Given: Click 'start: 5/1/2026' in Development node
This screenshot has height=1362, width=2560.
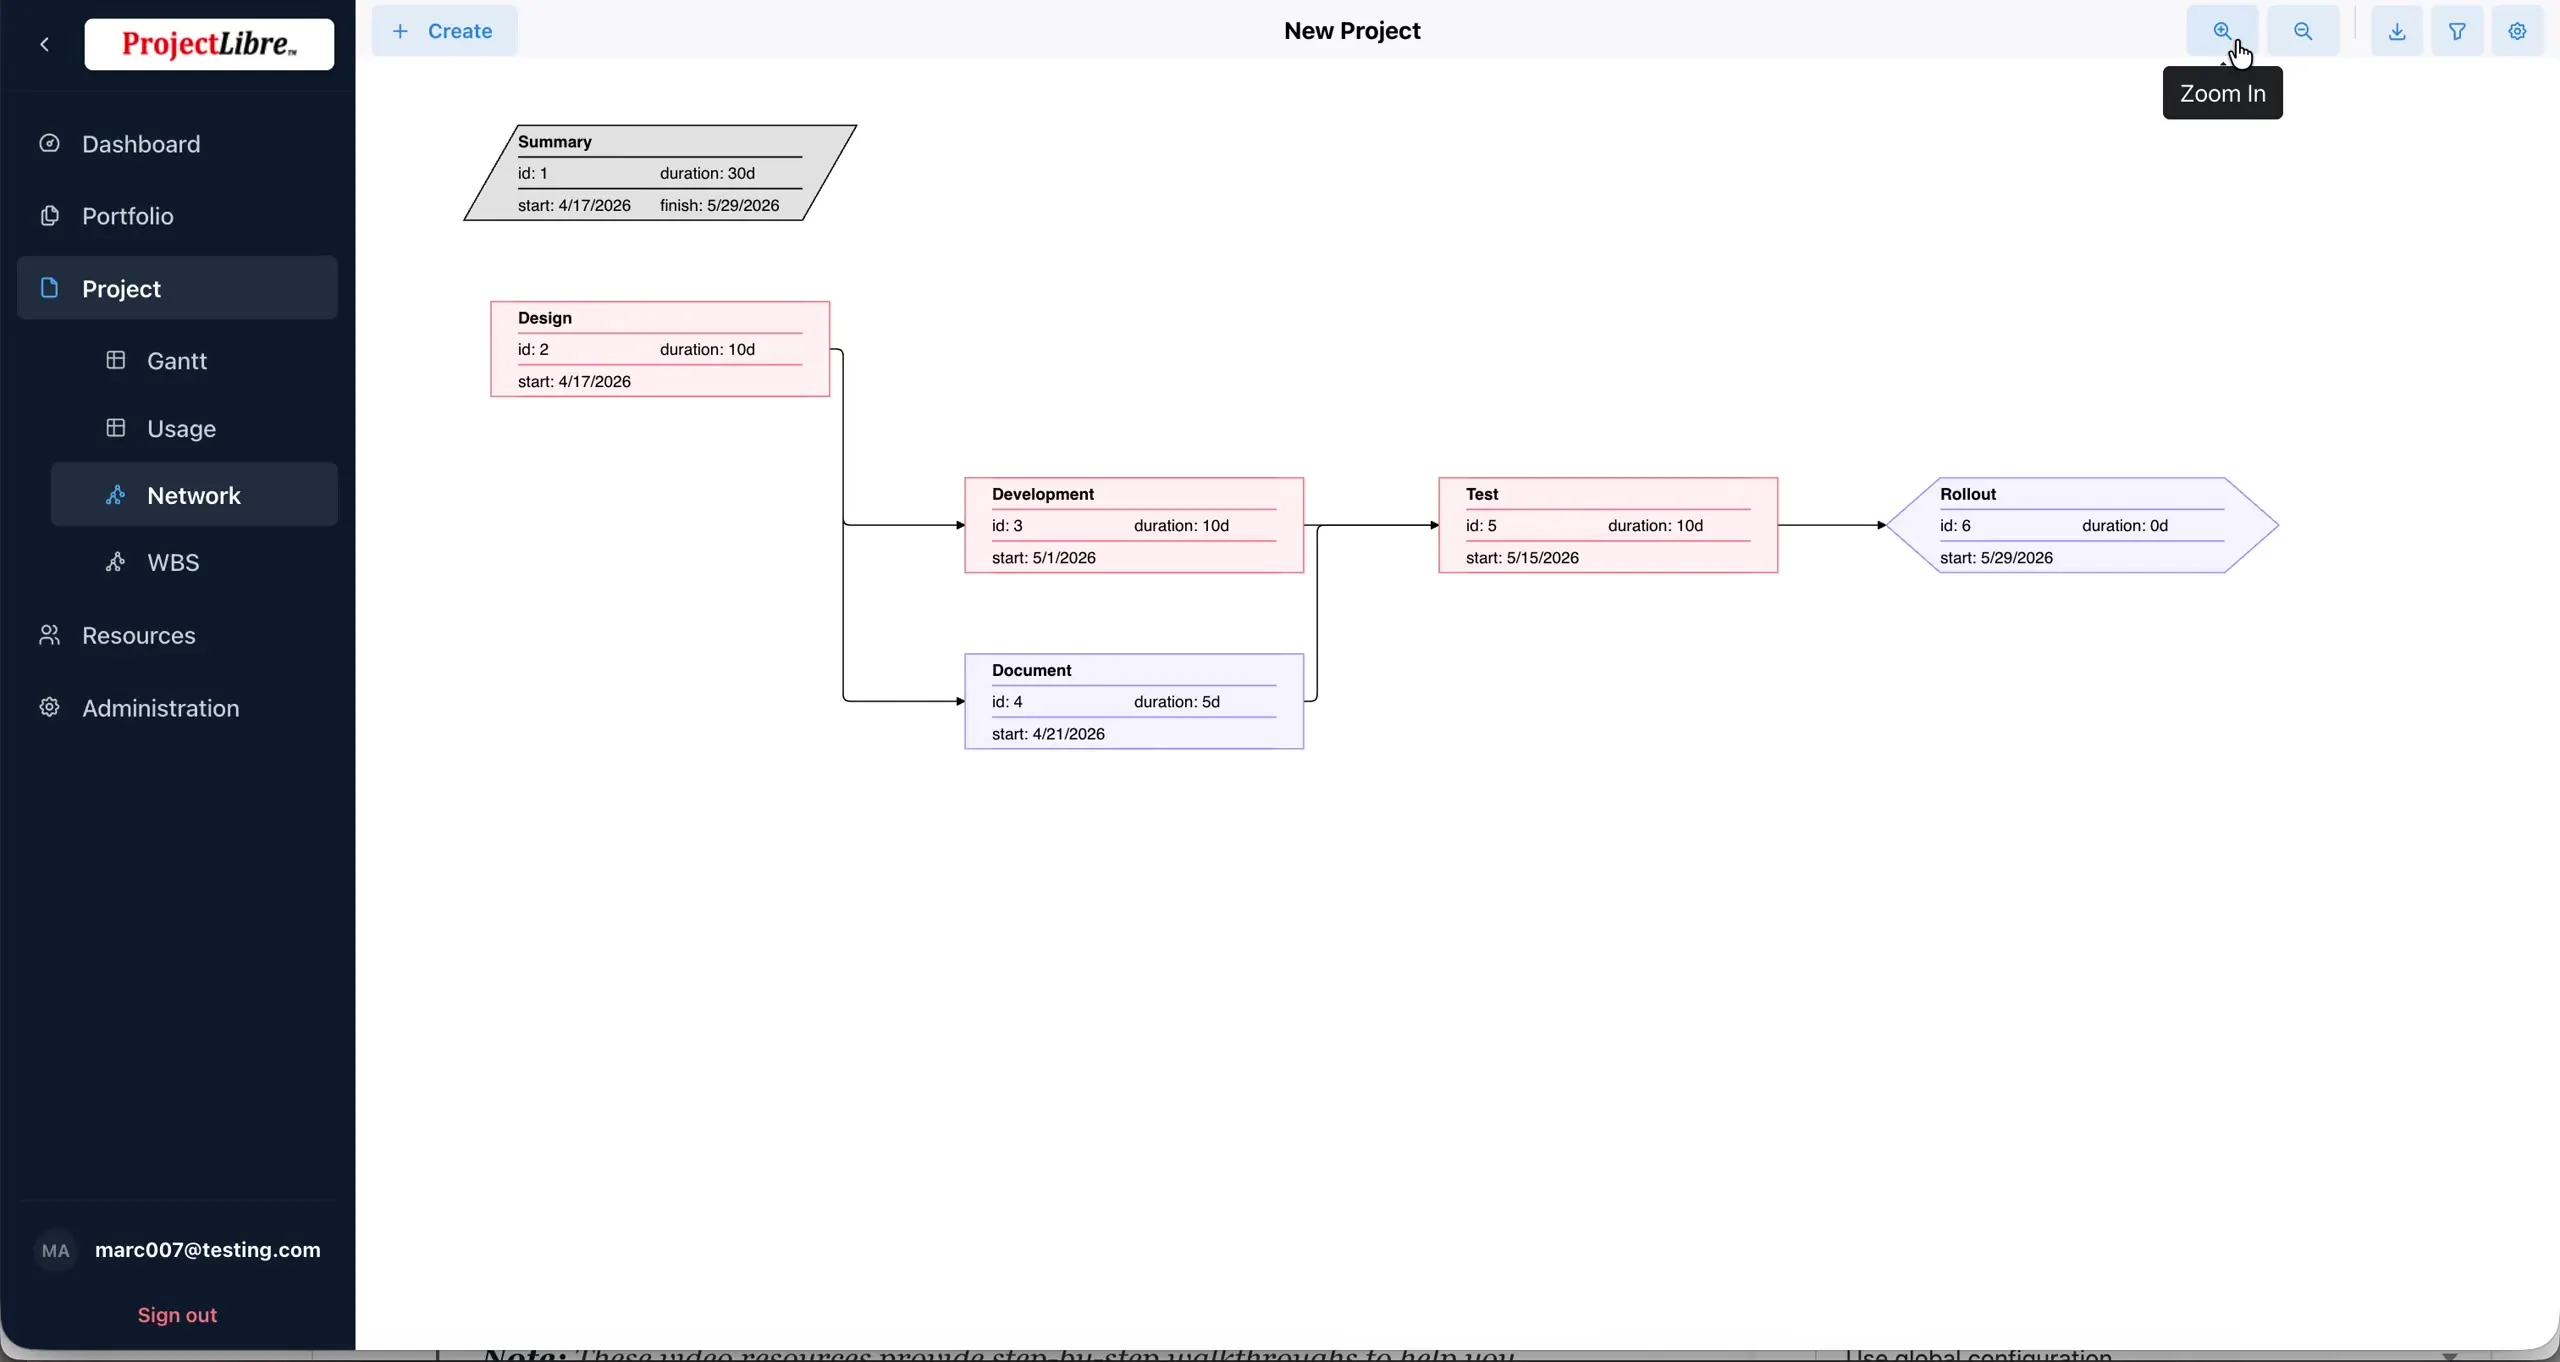Looking at the screenshot, I should coord(1044,557).
